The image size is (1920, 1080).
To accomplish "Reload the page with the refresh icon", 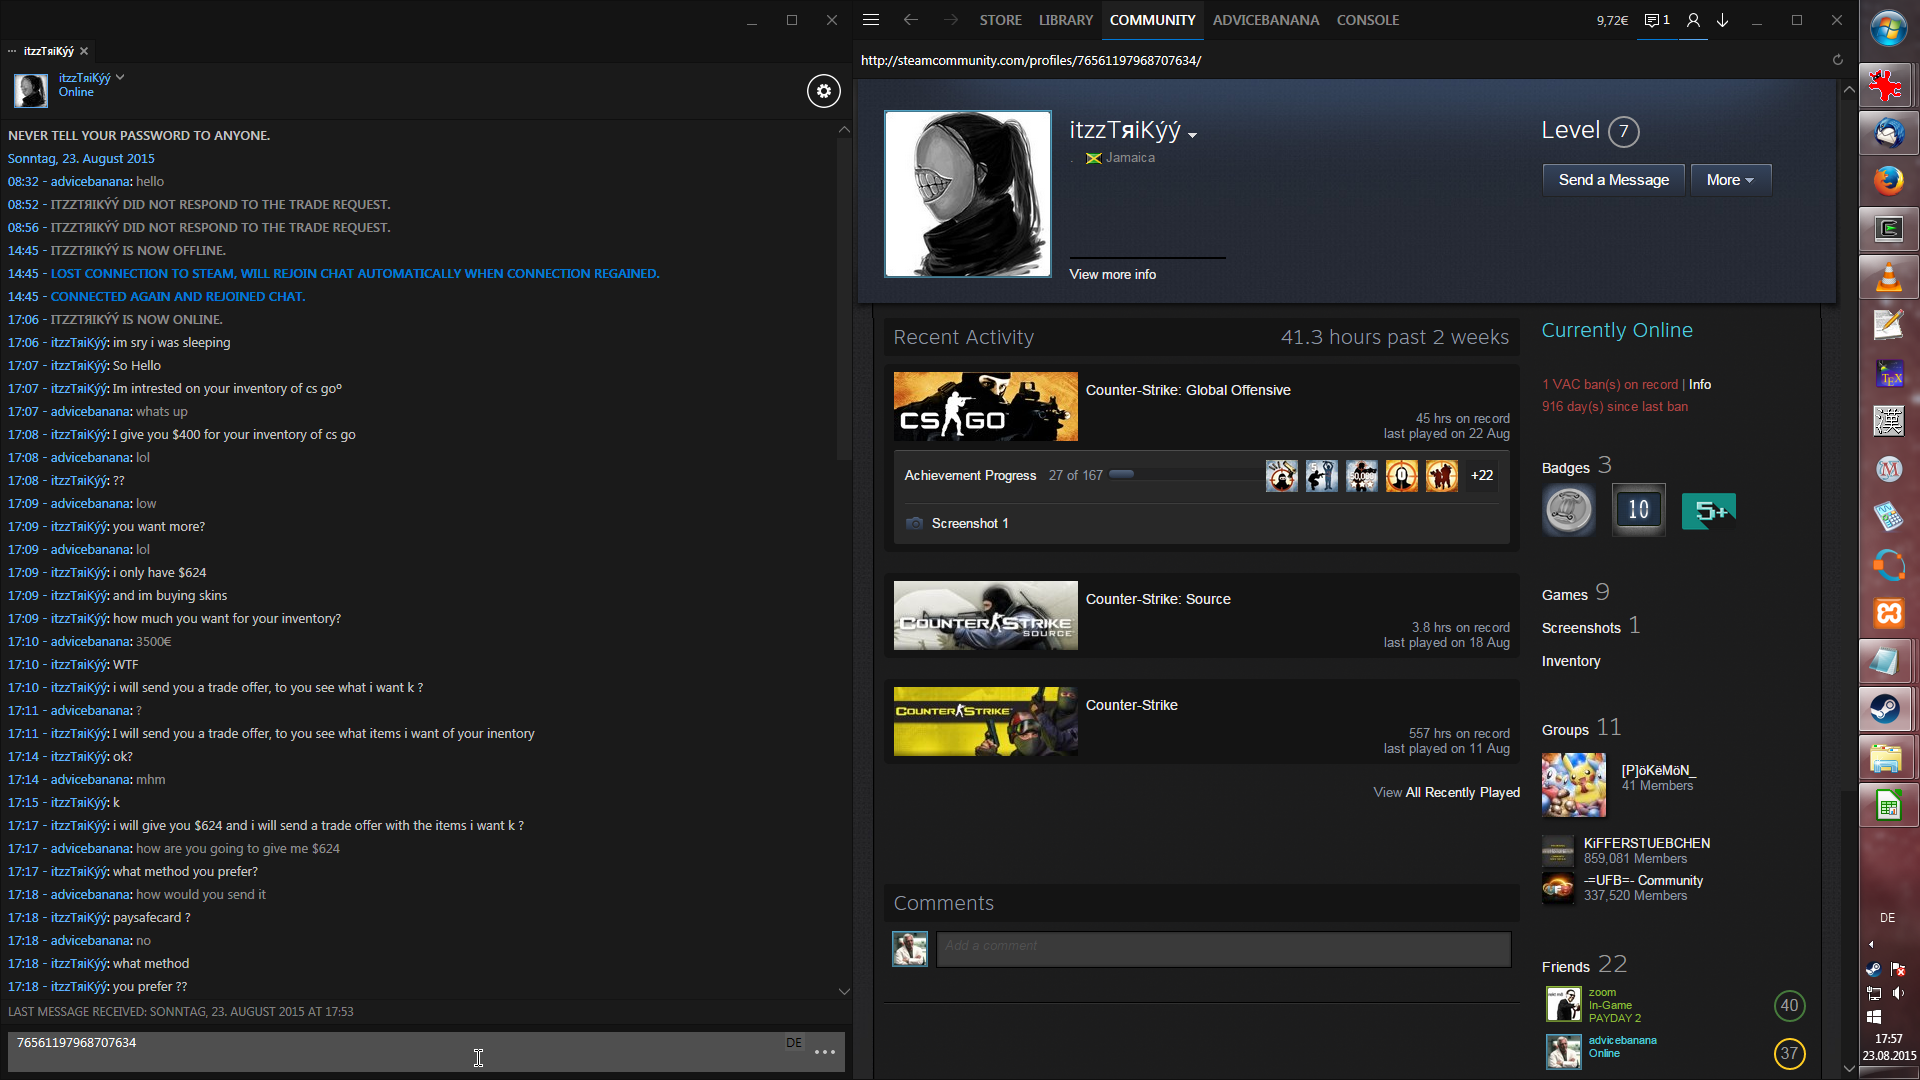I will pos(1837,60).
